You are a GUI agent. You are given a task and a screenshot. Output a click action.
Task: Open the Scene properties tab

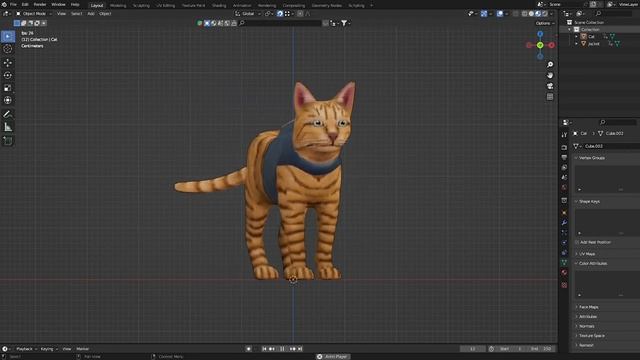[x=564, y=177]
